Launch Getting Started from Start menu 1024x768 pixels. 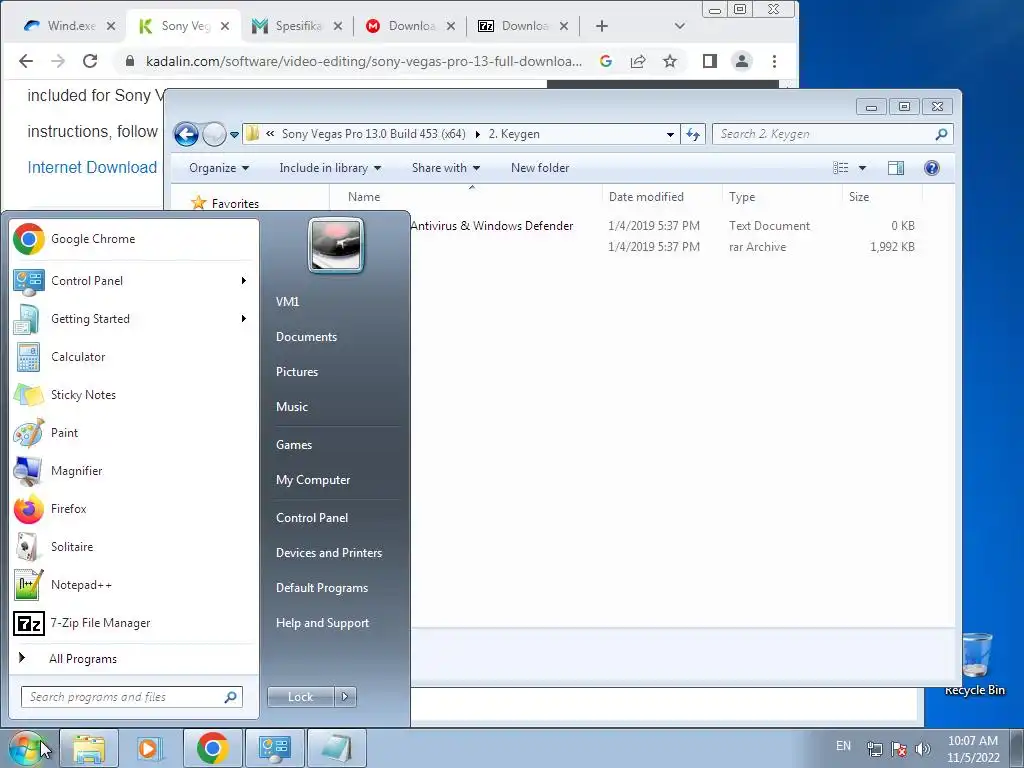pyautogui.click(x=134, y=319)
